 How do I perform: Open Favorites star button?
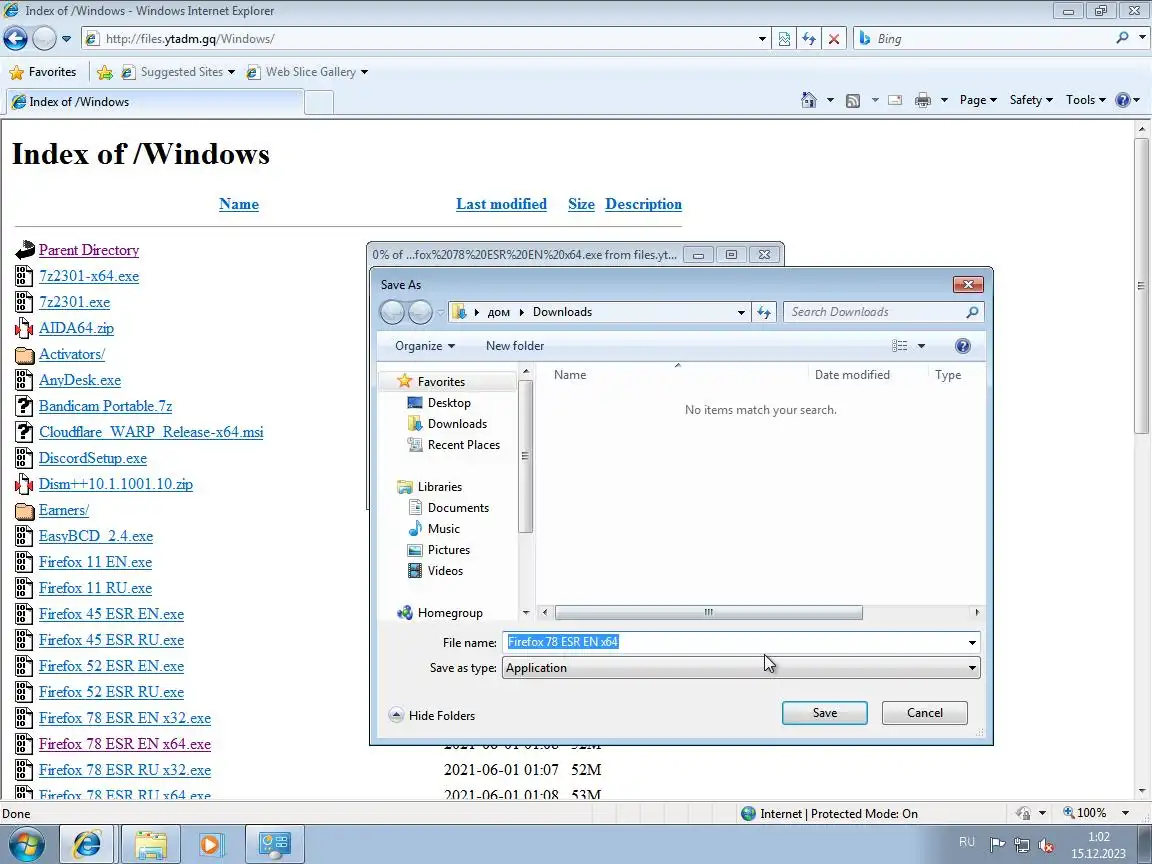pyautogui.click(x=43, y=72)
